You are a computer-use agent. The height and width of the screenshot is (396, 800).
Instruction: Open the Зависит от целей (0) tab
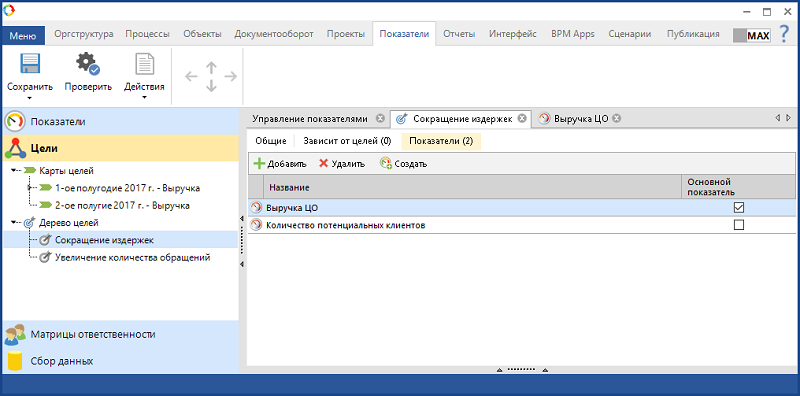pyautogui.click(x=347, y=141)
